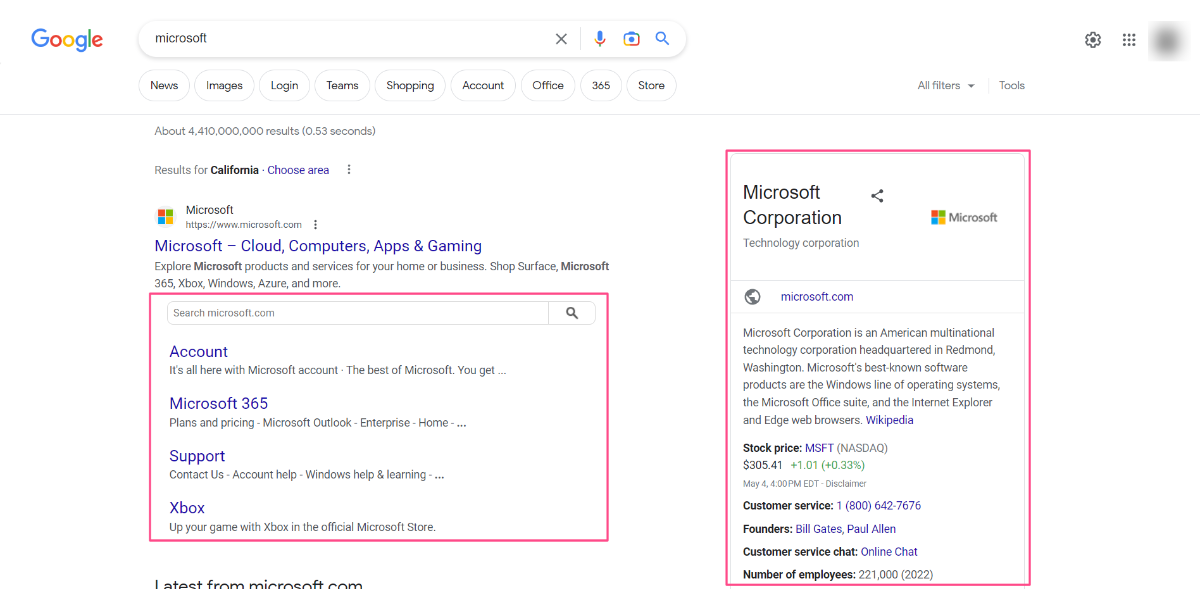This screenshot has height=589, width=1200.
Task: Open Google Lens camera search
Action: (631, 39)
